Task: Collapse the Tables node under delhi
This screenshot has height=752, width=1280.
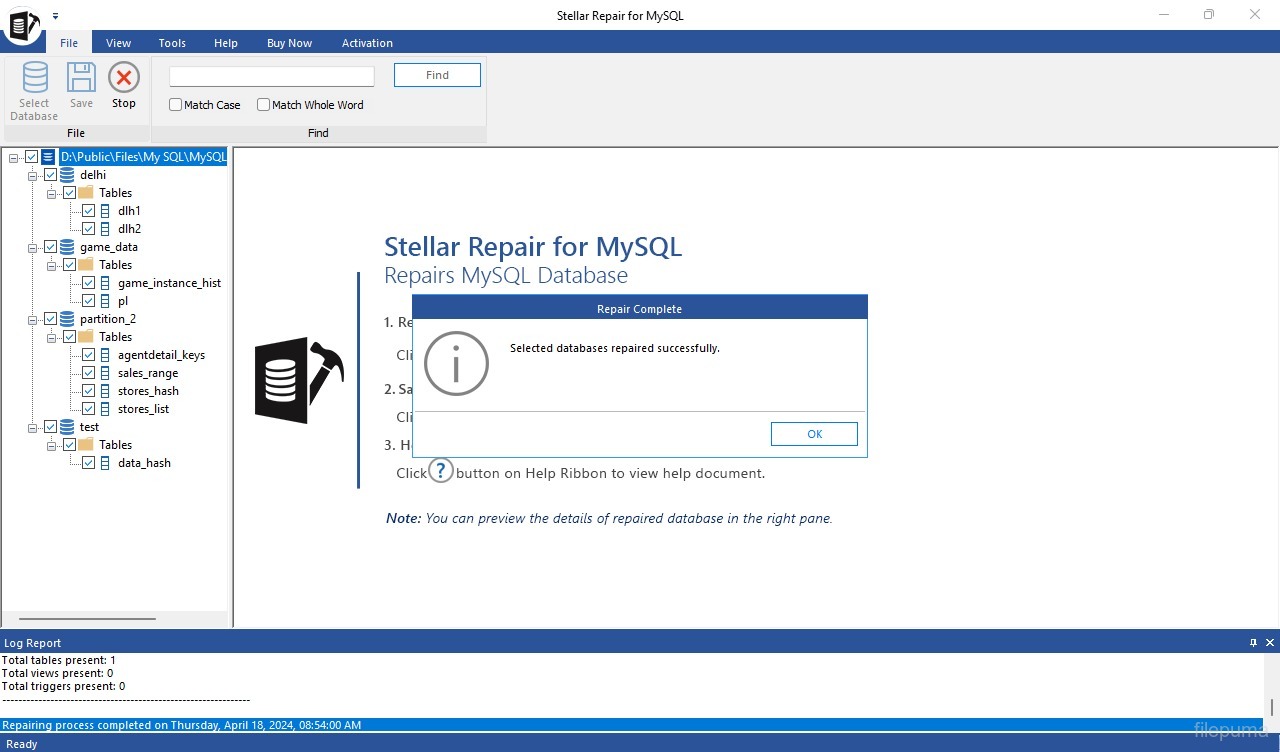Action: click(52, 193)
